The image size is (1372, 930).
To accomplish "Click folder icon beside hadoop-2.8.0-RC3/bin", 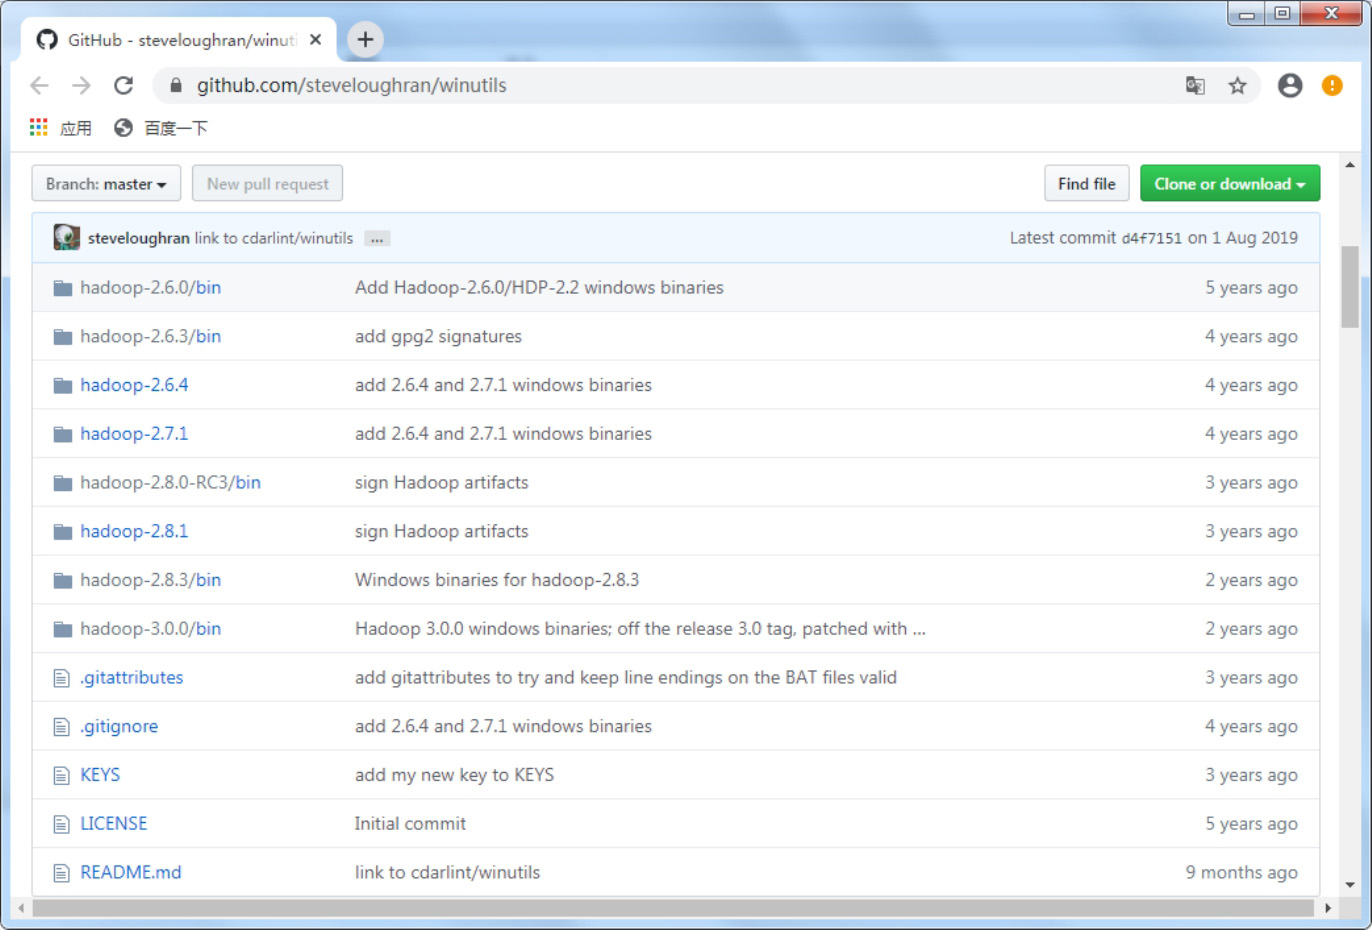I will pyautogui.click(x=62, y=483).
